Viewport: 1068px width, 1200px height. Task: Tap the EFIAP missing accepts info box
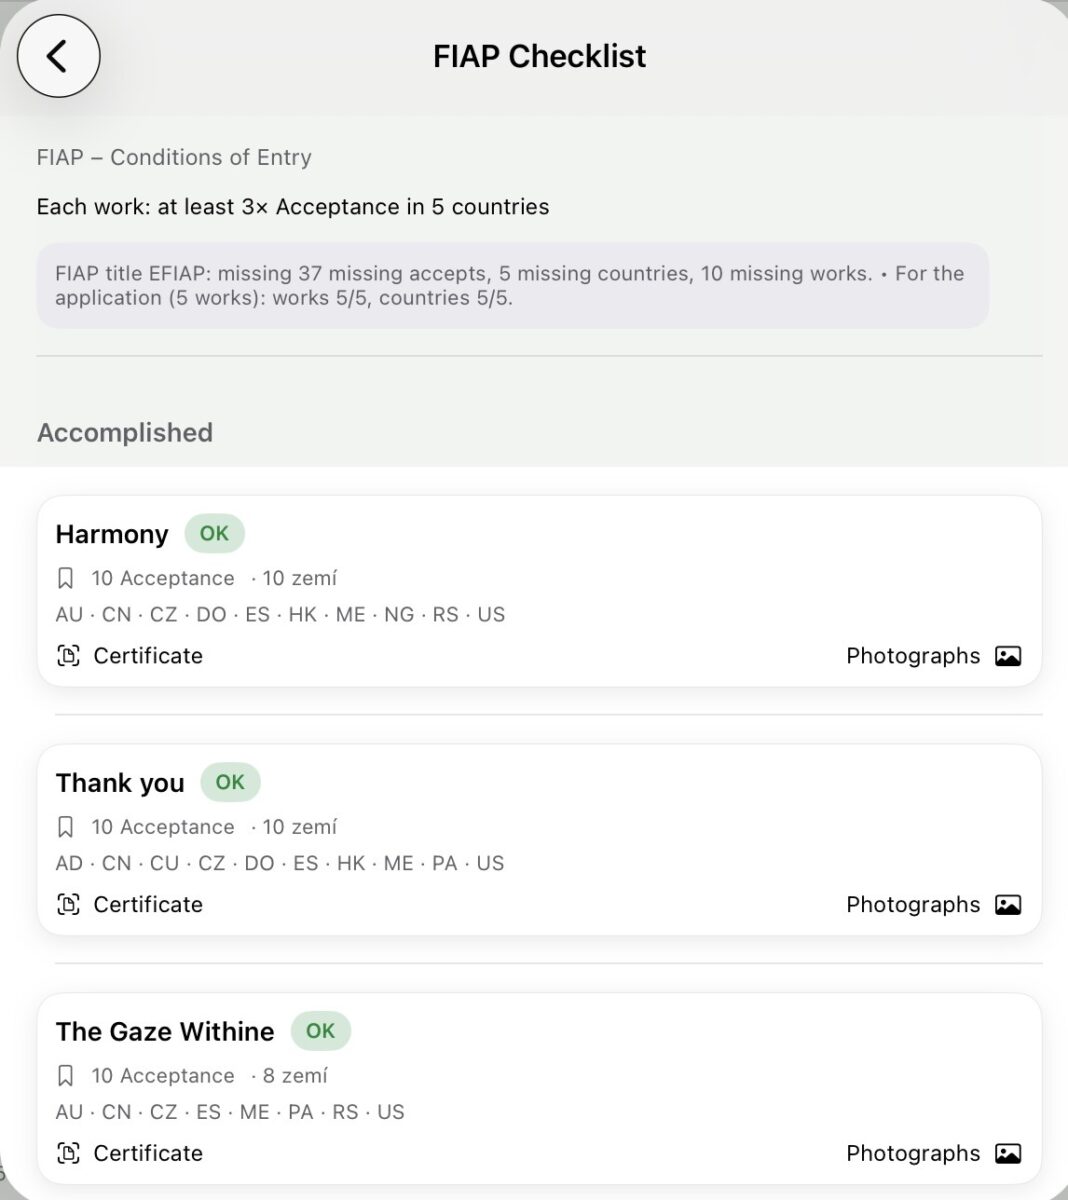512,286
